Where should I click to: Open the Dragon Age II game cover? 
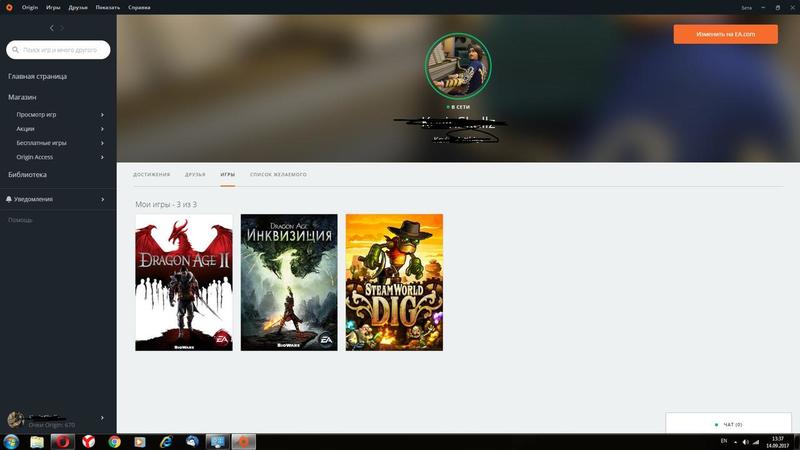tap(184, 282)
